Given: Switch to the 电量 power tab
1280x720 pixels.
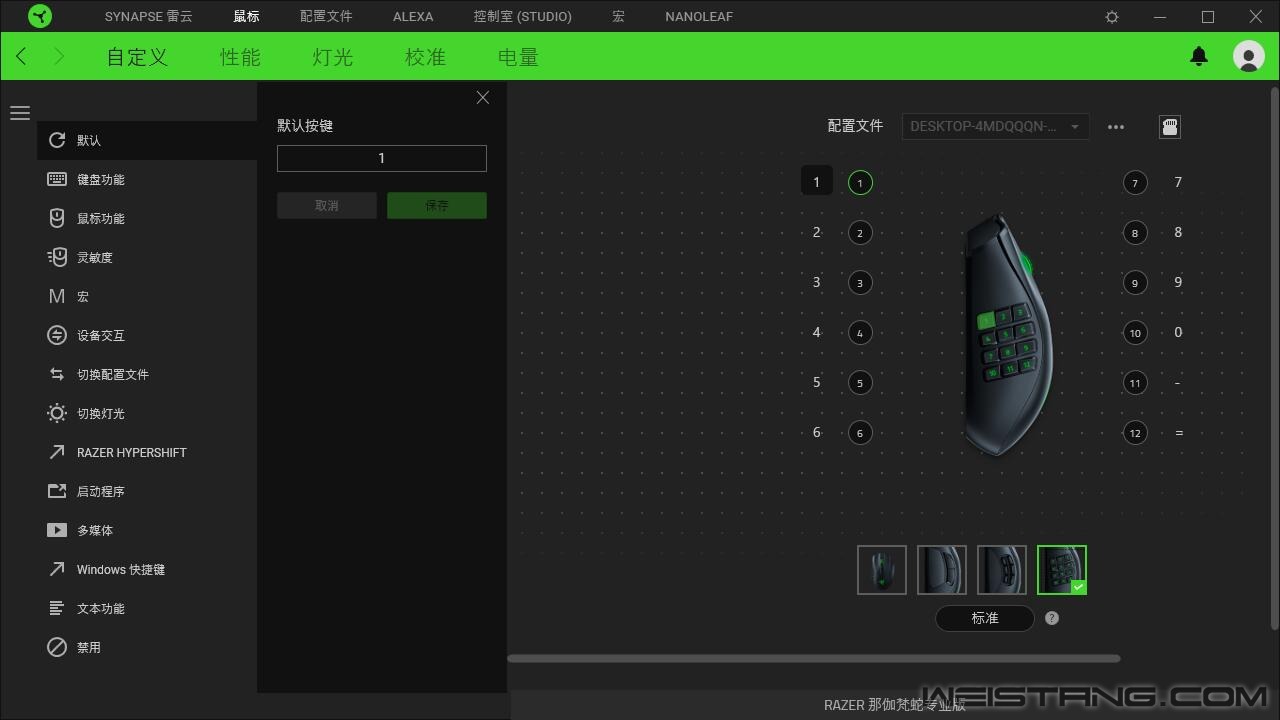Looking at the screenshot, I should pyautogui.click(x=518, y=57).
